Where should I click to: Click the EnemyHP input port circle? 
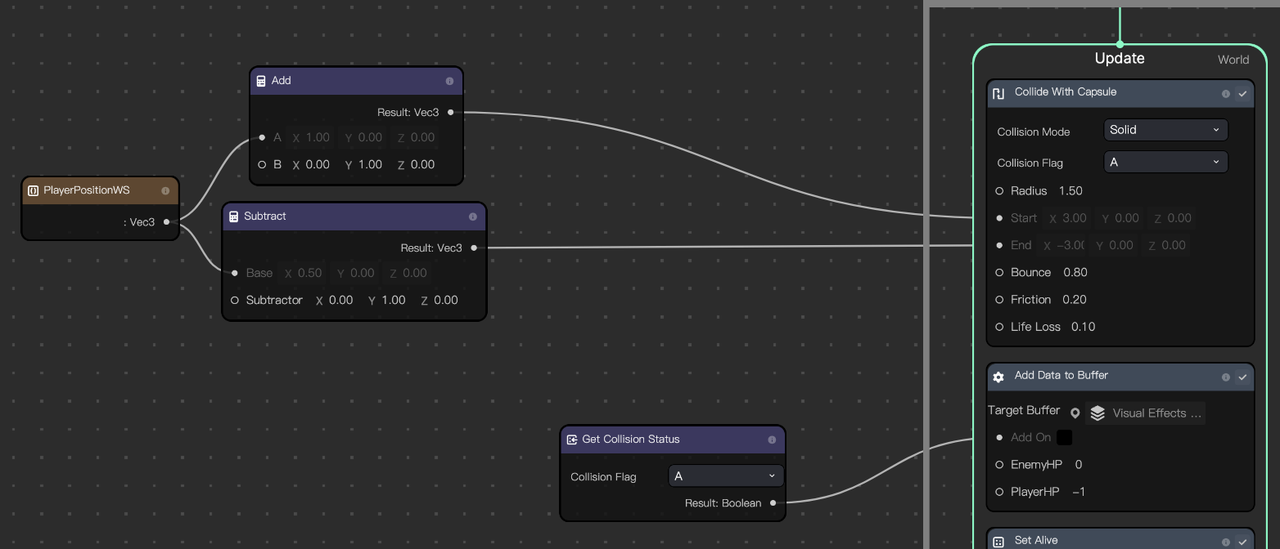click(999, 465)
